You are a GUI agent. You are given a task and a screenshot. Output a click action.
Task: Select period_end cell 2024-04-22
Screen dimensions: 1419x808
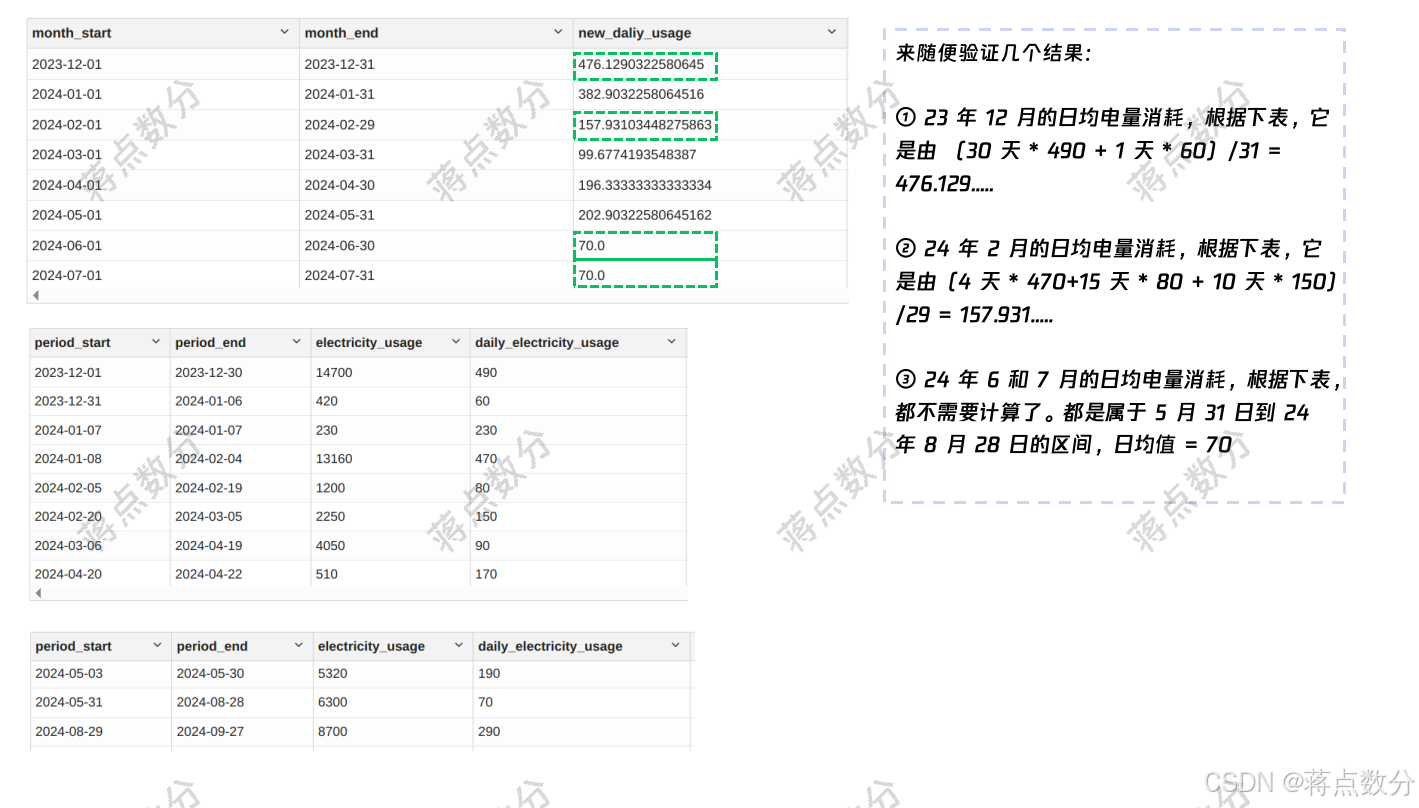[240, 574]
